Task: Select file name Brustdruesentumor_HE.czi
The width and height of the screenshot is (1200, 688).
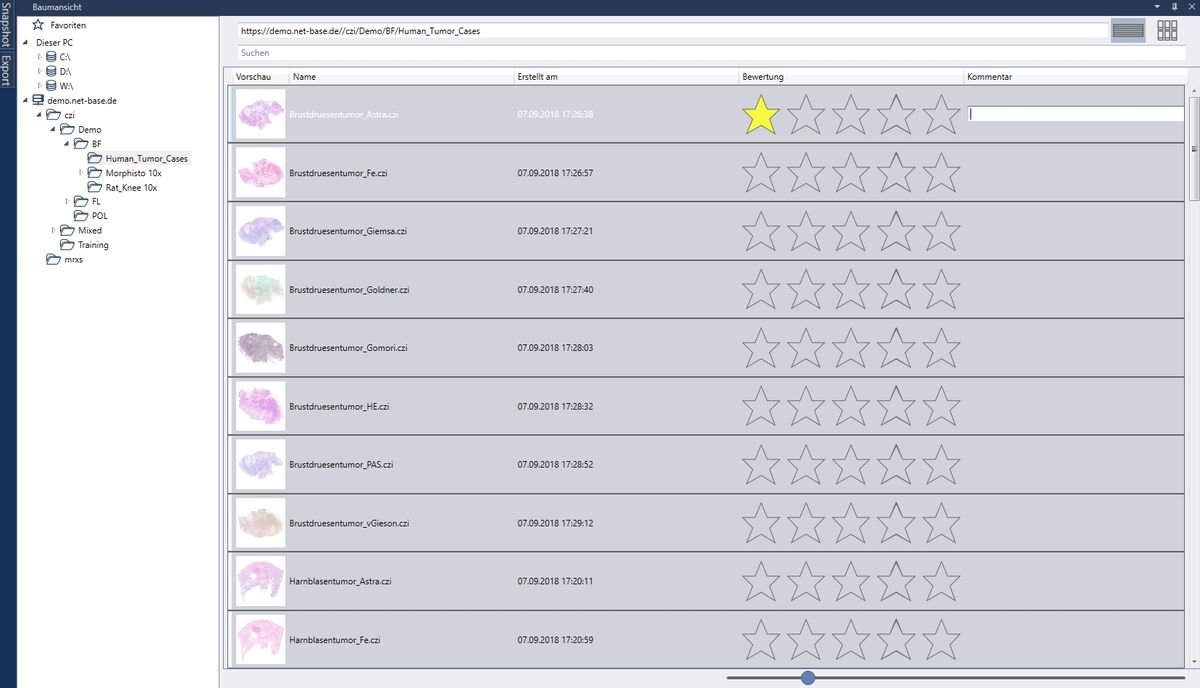Action: coord(339,407)
